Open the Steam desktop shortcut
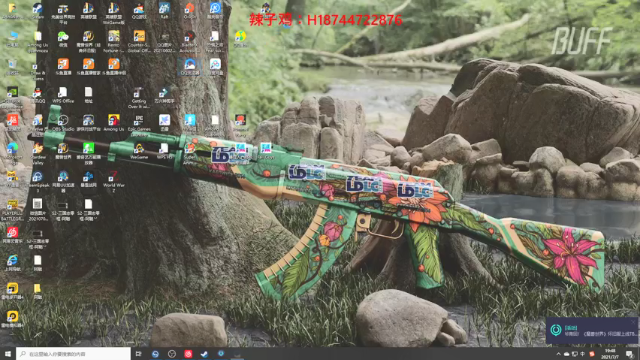This screenshot has height=360, width=640. [38, 10]
